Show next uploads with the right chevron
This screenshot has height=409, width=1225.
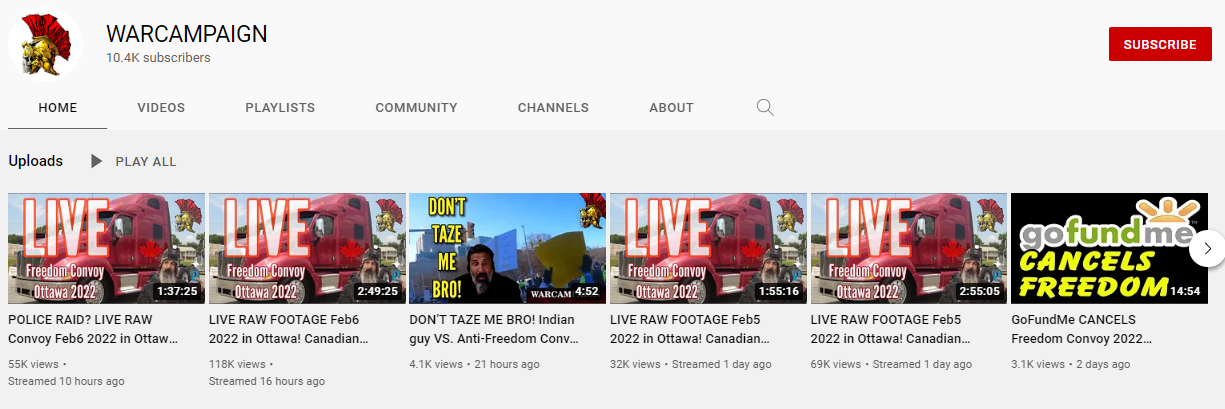(1208, 248)
